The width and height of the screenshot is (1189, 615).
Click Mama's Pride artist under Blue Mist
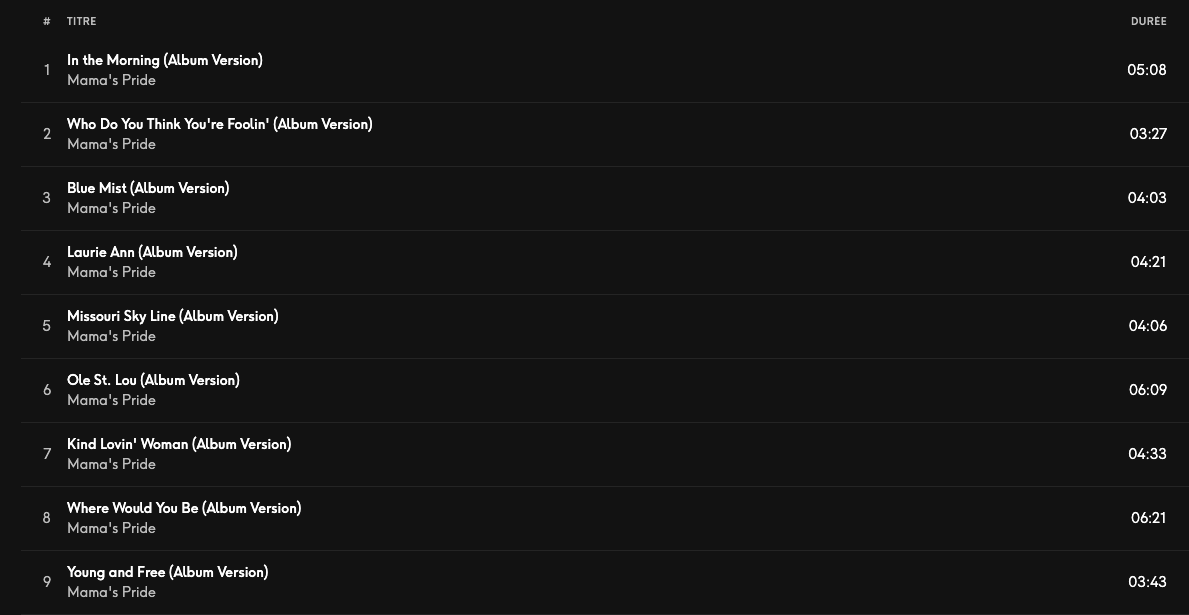click(x=111, y=208)
